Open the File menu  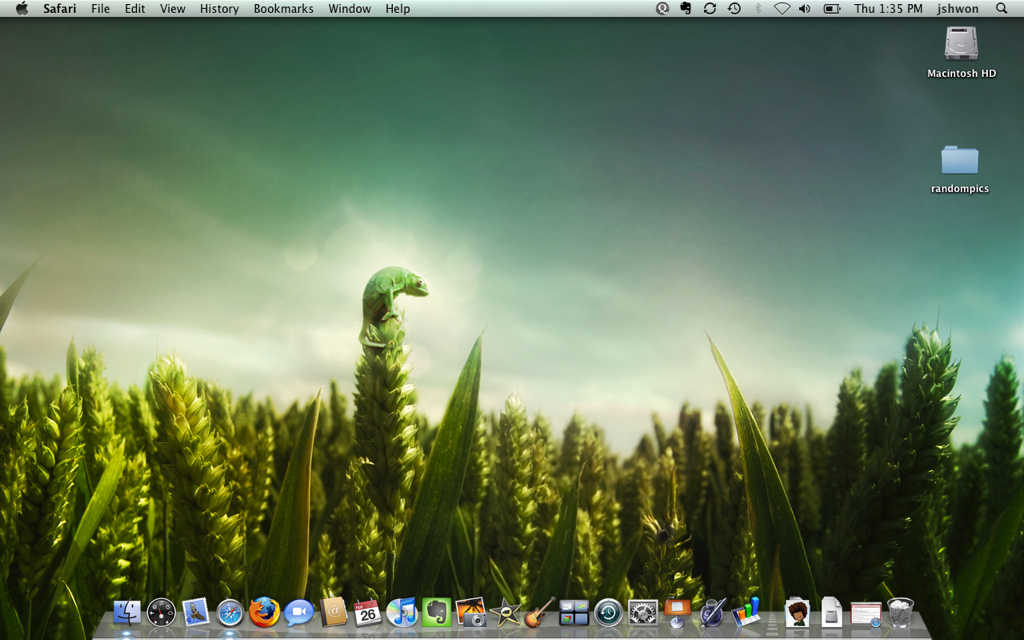pyautogui.click(x=100, y=8)
